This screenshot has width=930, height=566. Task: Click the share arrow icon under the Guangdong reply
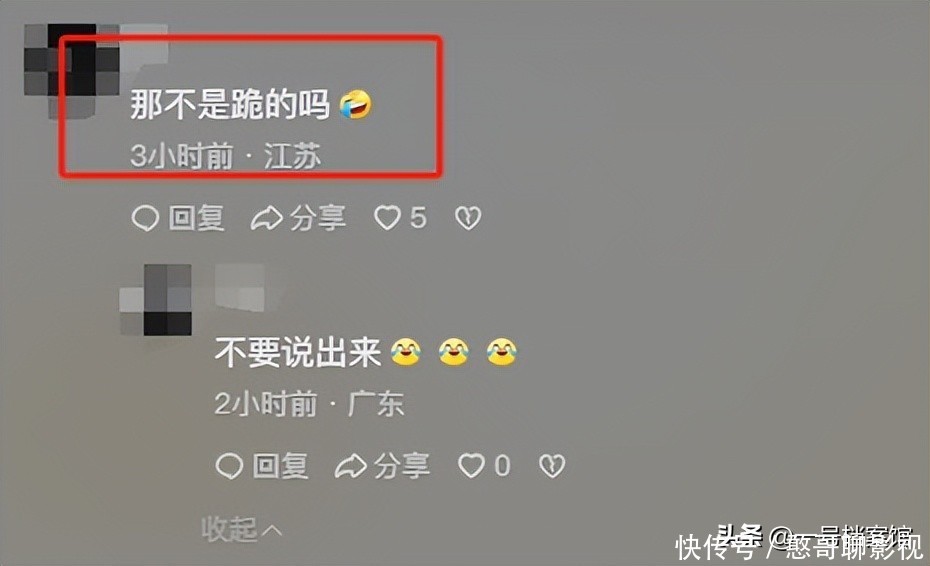point(351,466)
